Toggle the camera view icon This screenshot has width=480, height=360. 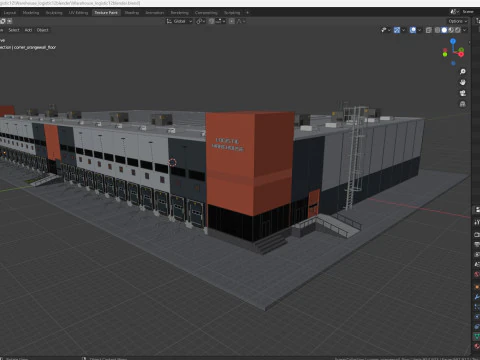(x=463, y=93)
